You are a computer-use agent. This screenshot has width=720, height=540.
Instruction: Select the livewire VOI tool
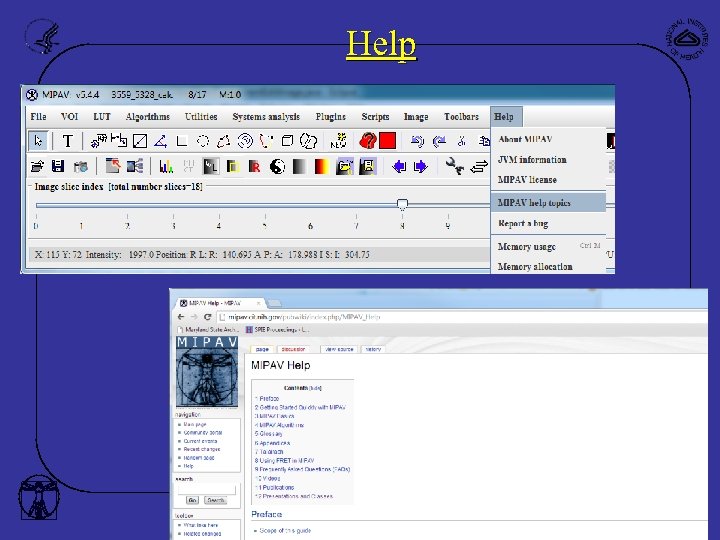click(x=266, y=141)
